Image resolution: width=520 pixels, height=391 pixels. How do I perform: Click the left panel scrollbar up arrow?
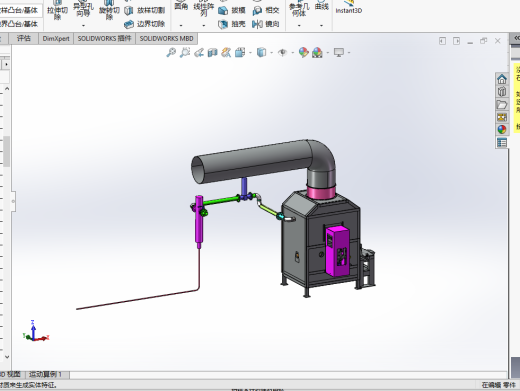[x=7, y=89]
